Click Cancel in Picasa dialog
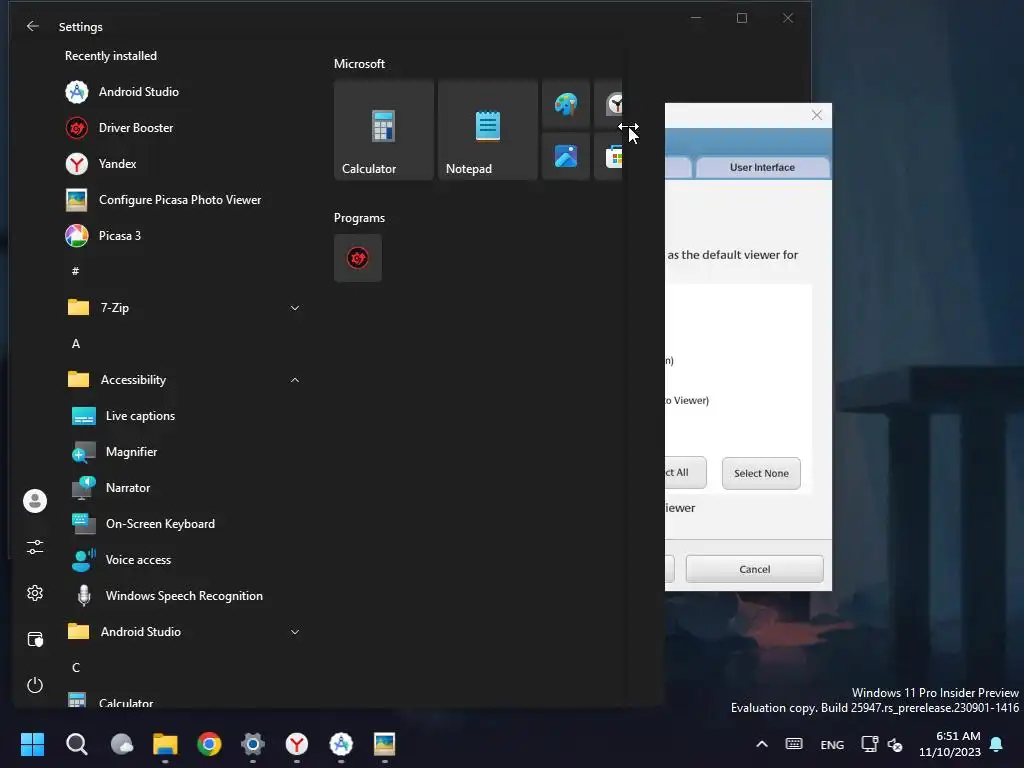 (x=754, y=569)
